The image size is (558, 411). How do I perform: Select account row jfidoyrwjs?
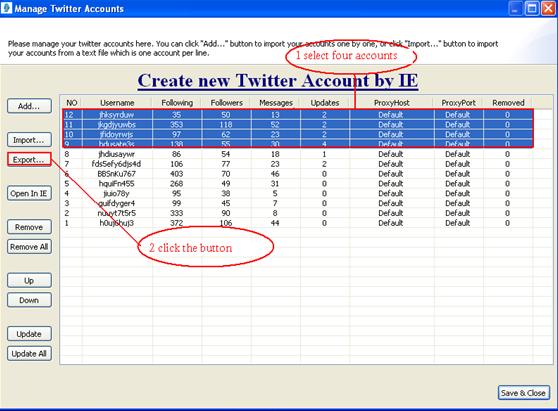(298, 135)
